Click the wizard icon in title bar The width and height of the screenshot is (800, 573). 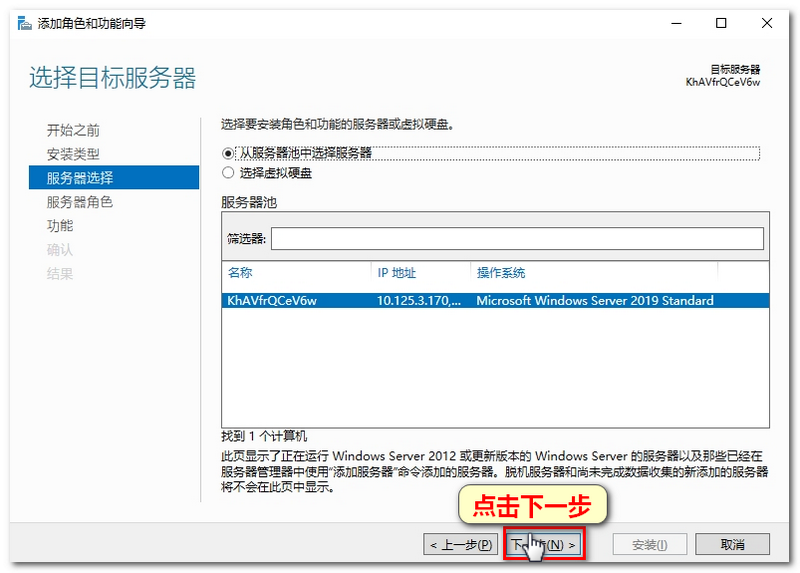point(23,23)
